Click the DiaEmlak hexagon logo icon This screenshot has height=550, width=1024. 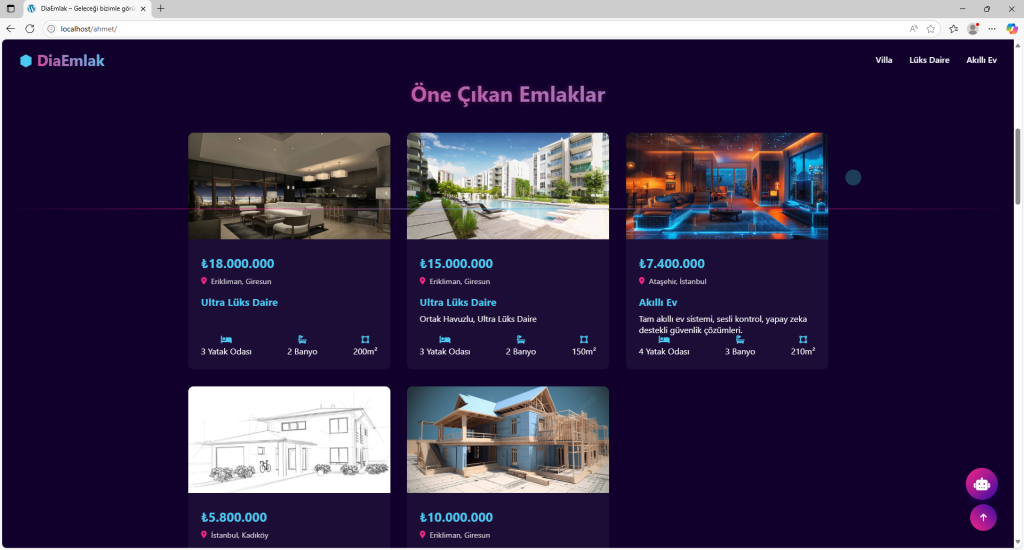click(x=25, y=61)
